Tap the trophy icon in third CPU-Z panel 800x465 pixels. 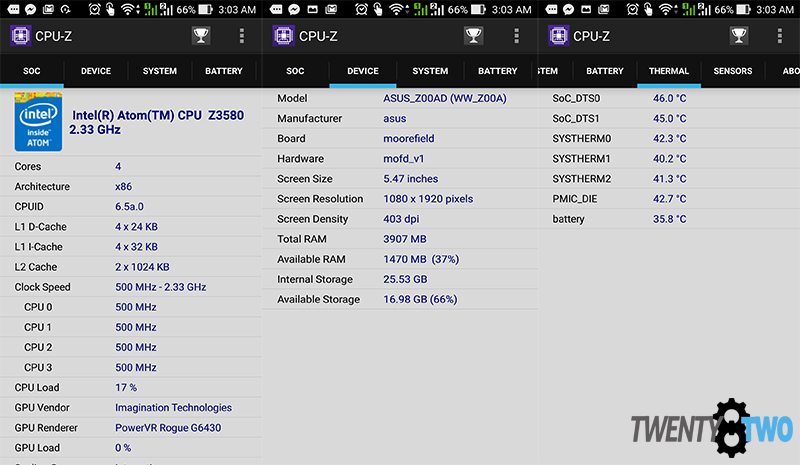[739, 36]
